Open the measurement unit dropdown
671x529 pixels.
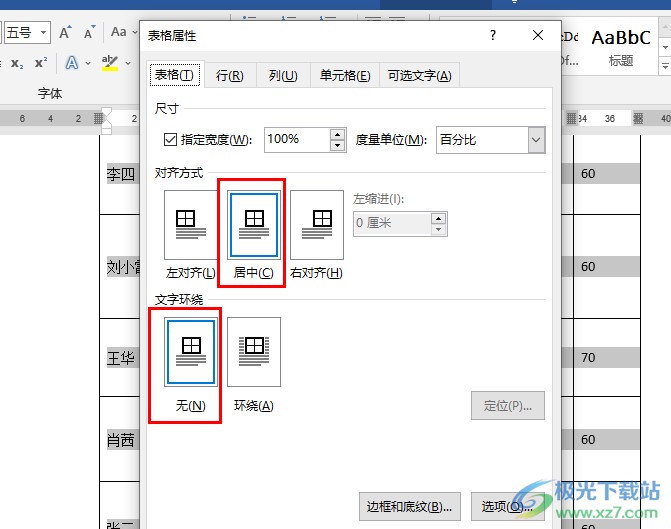(x=536, y=140)
